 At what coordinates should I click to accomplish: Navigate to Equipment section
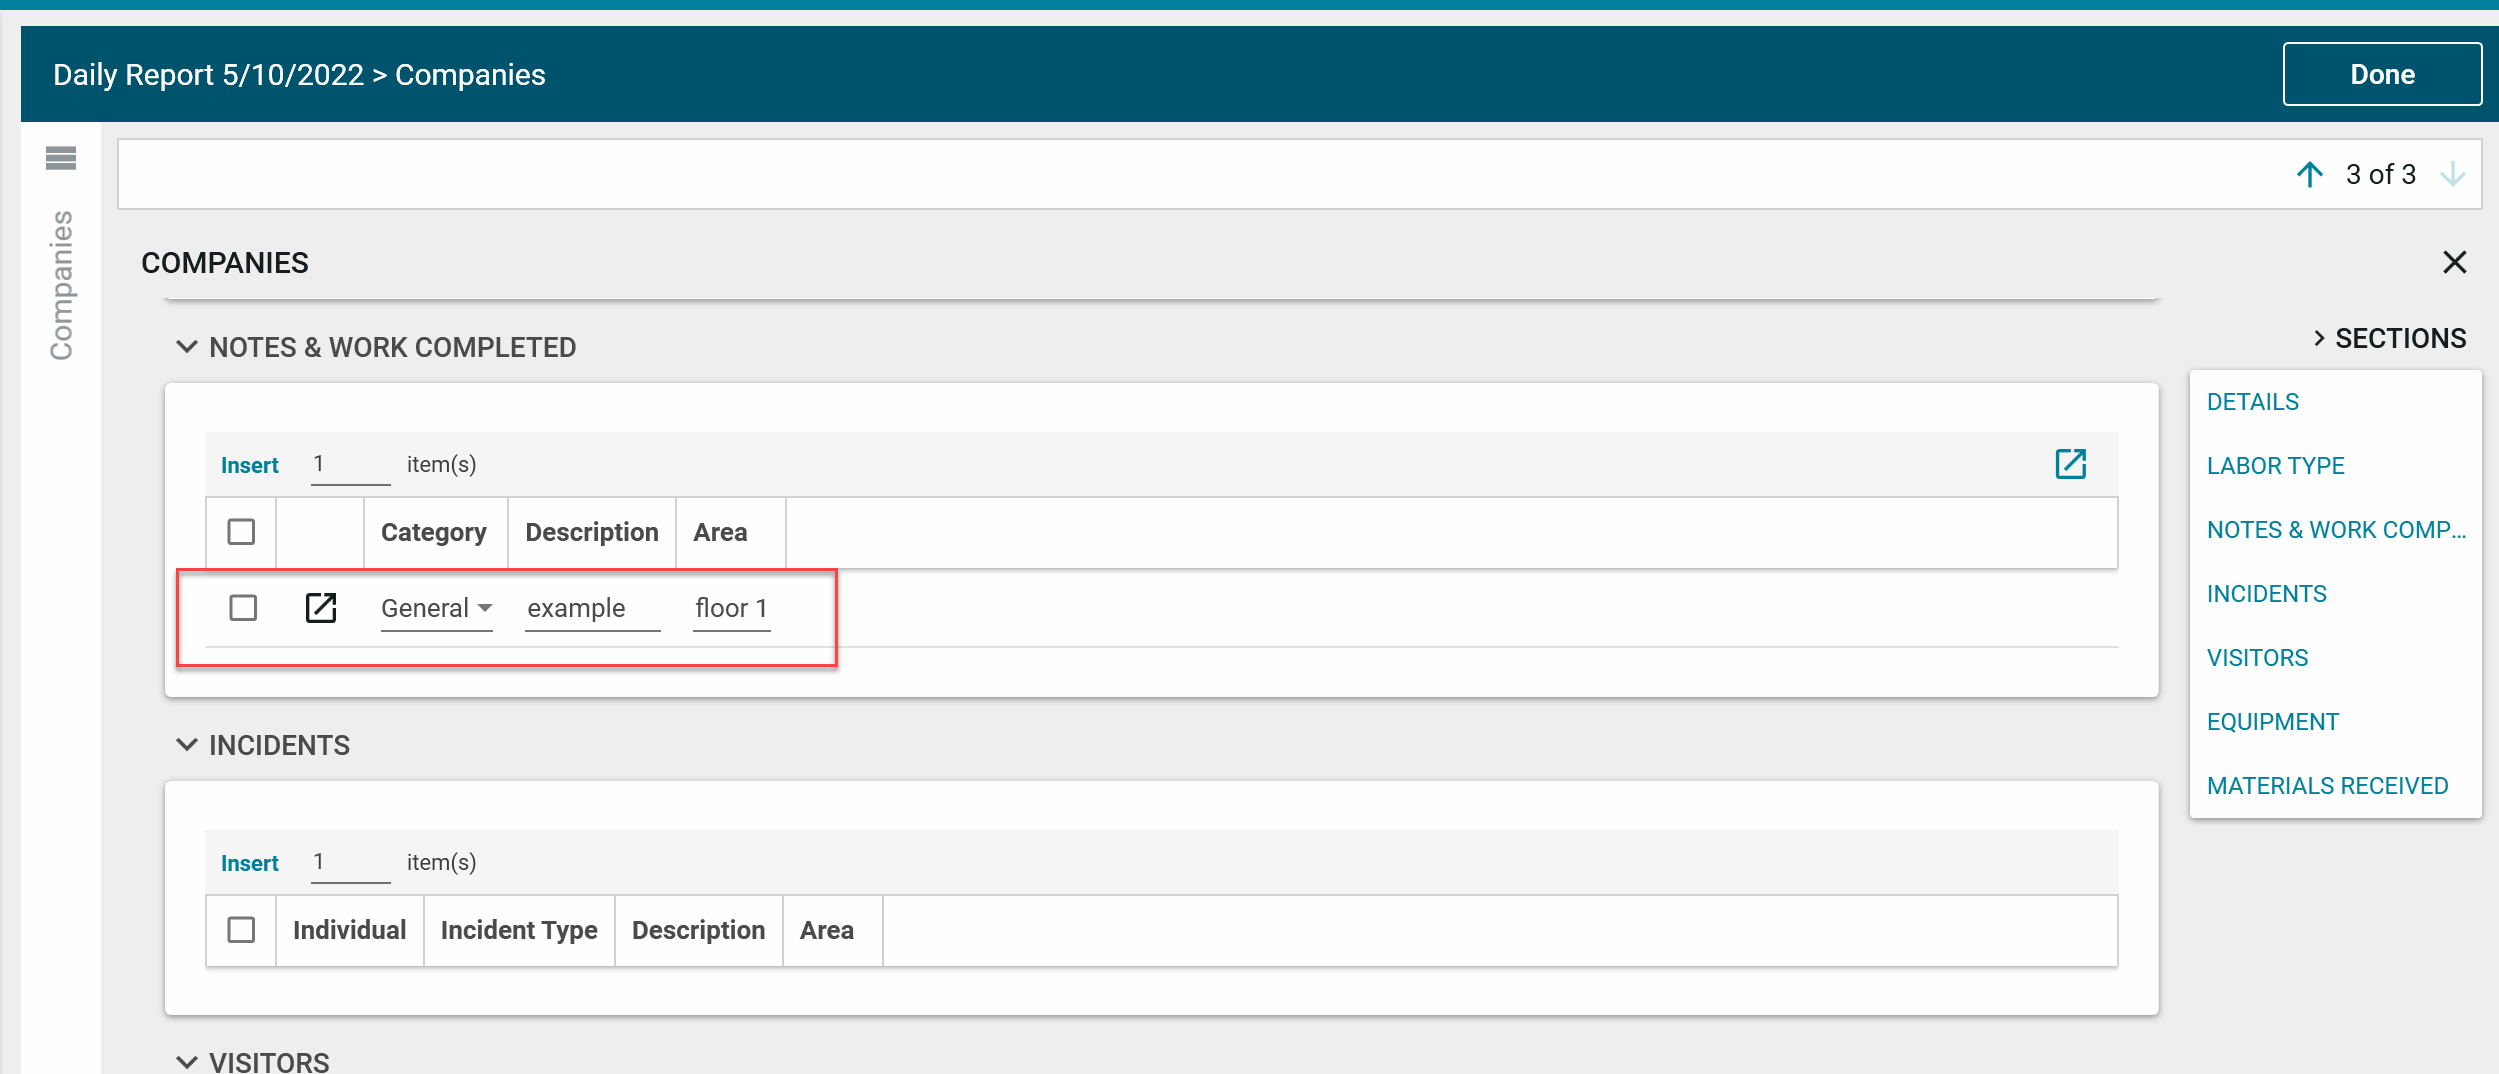click(2272, 722)
